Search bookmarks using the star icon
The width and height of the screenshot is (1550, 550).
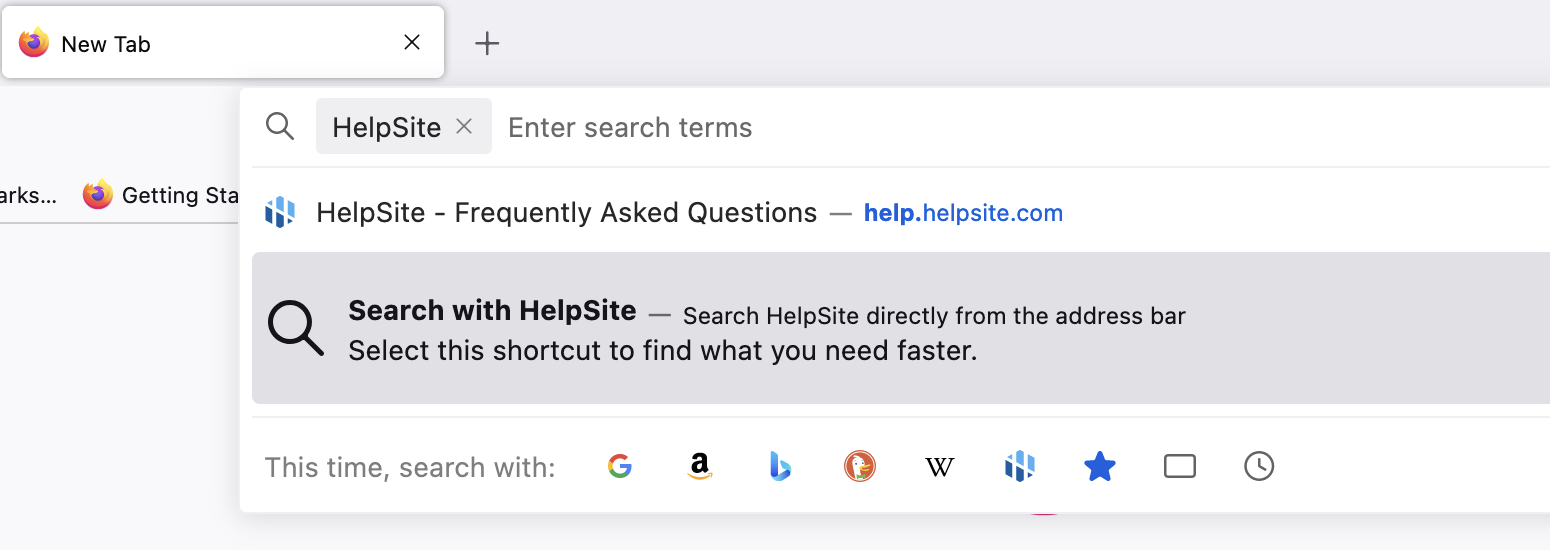1099,466
